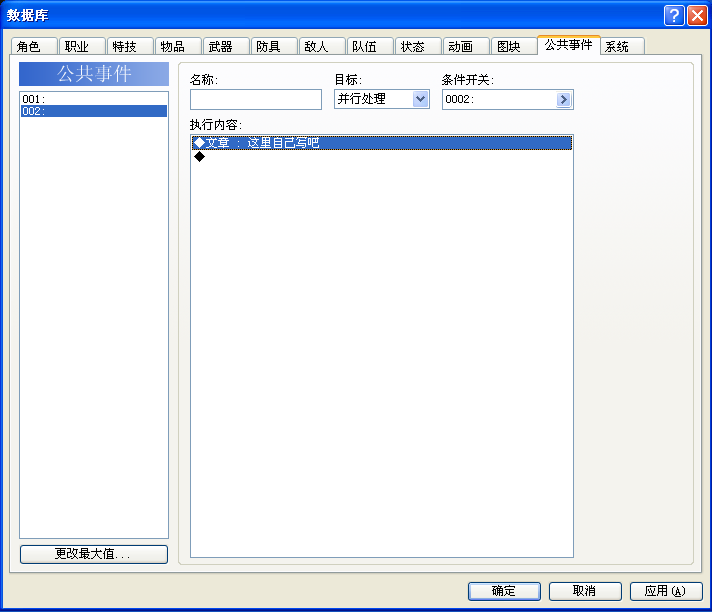
Task: Click the 条件开关 arrow button
Action: tap(563, 99)
